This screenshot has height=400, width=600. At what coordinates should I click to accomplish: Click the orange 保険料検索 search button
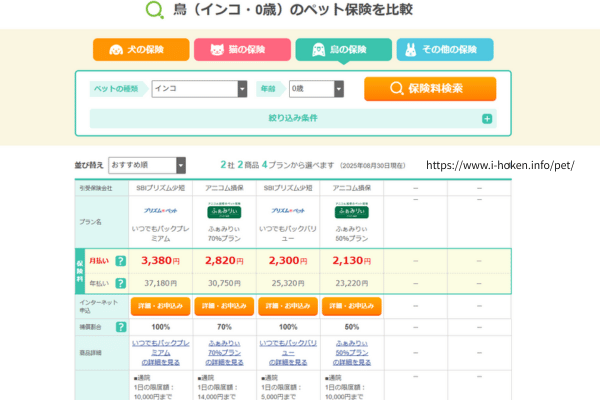[429, 89]
